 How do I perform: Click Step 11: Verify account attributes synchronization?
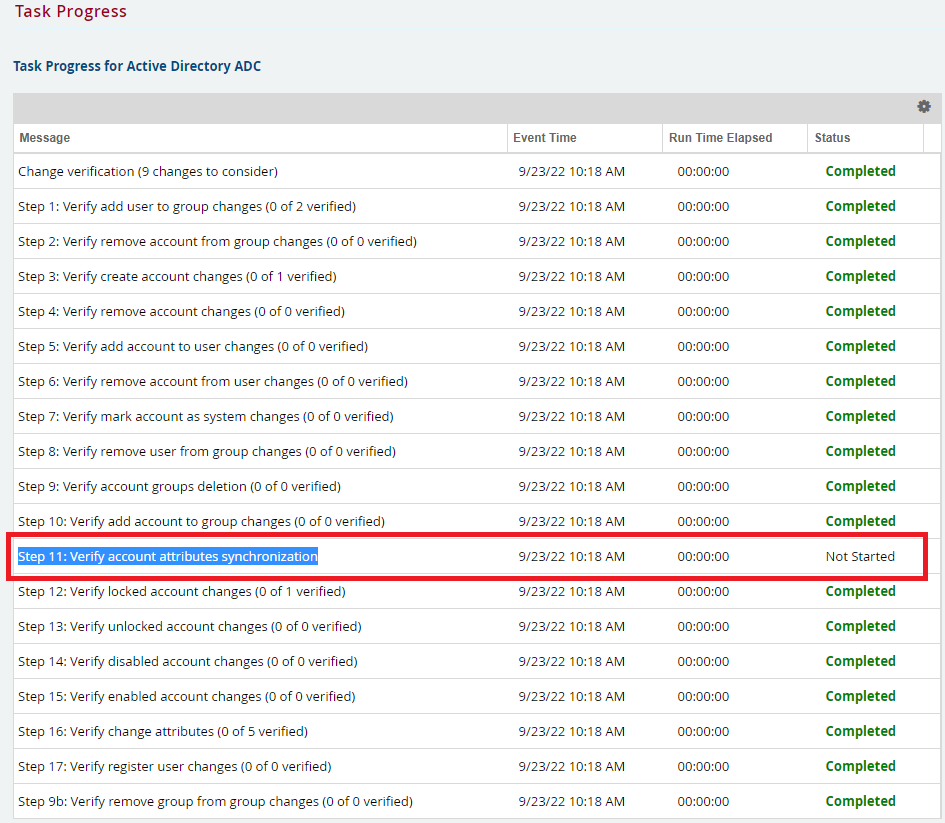point(170,556)
